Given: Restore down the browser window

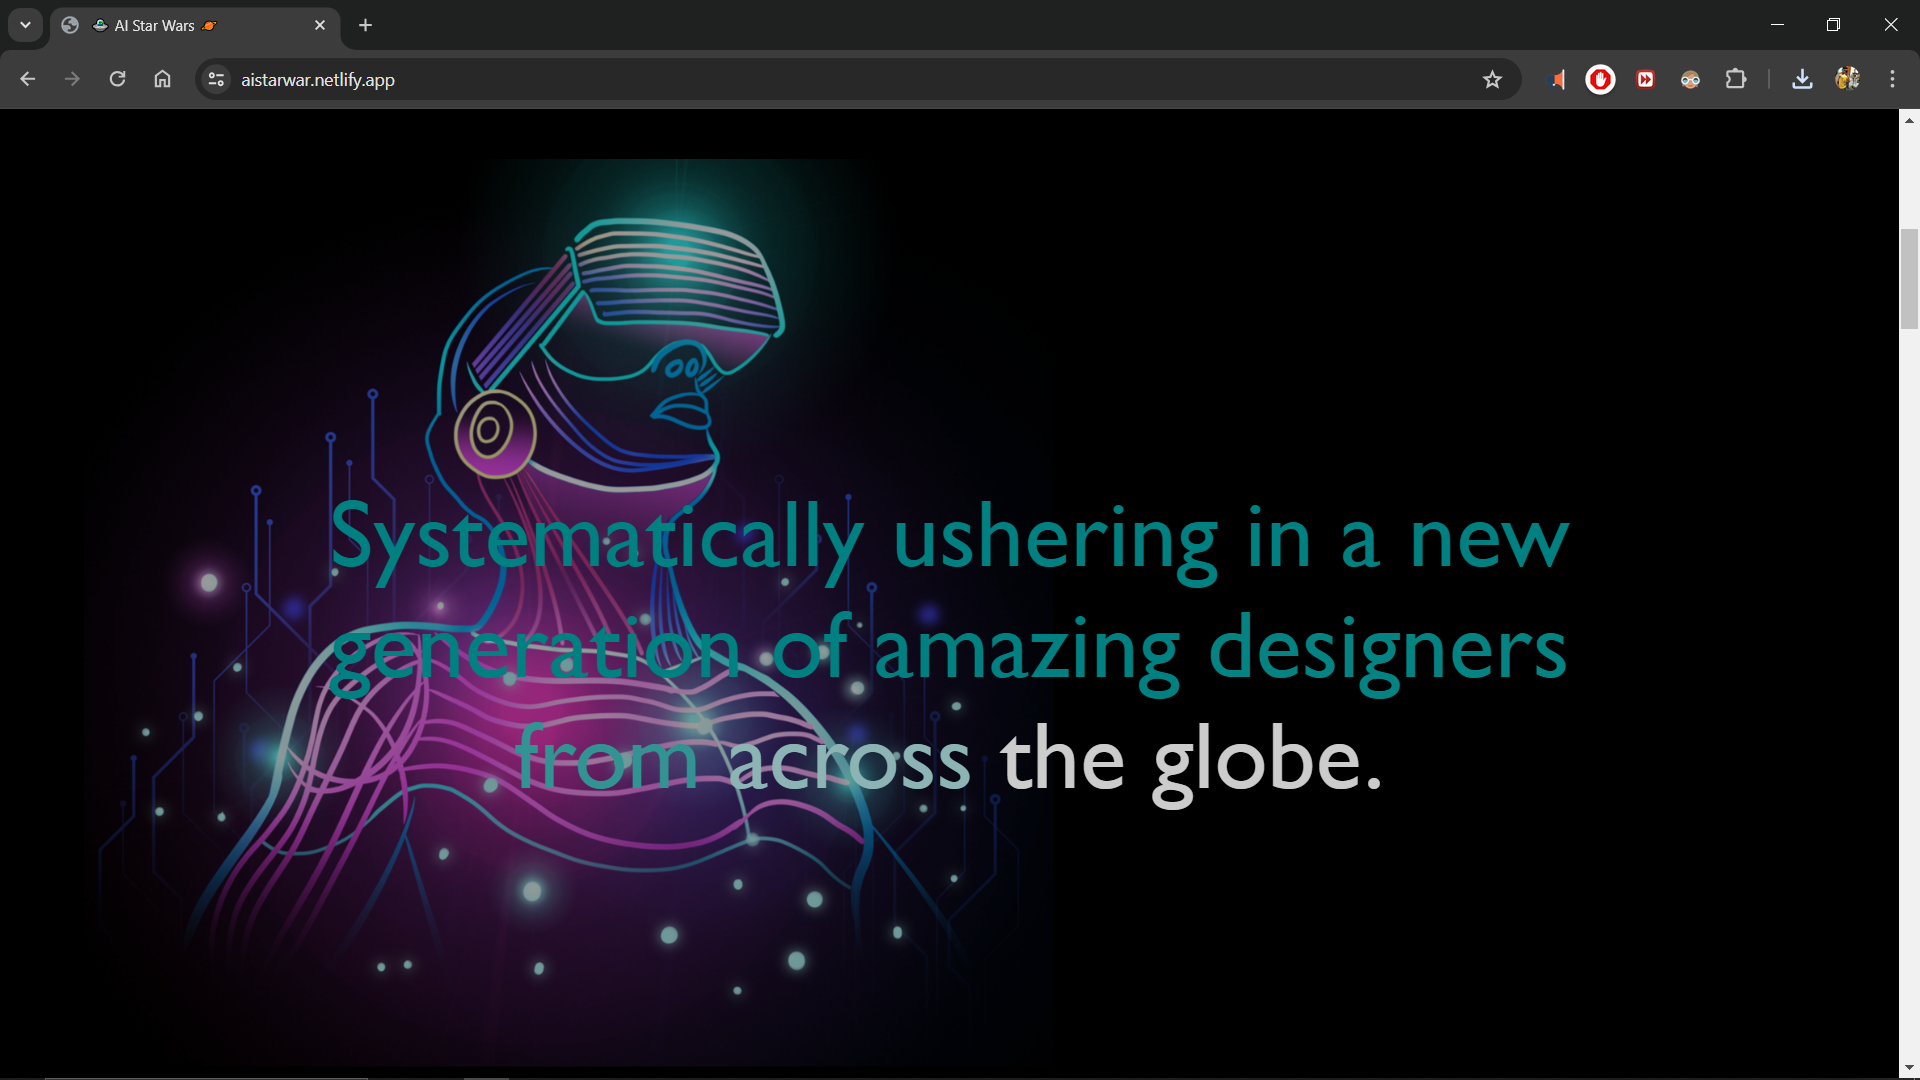Looking at the screenshot, I should 1833,25.
